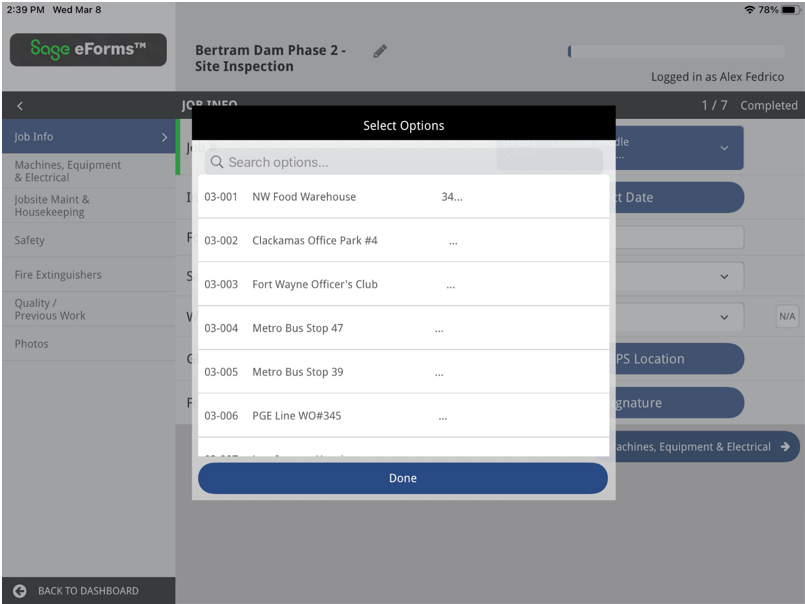
Task: Click Back to Dashboard link
Action: pos(88,591)
